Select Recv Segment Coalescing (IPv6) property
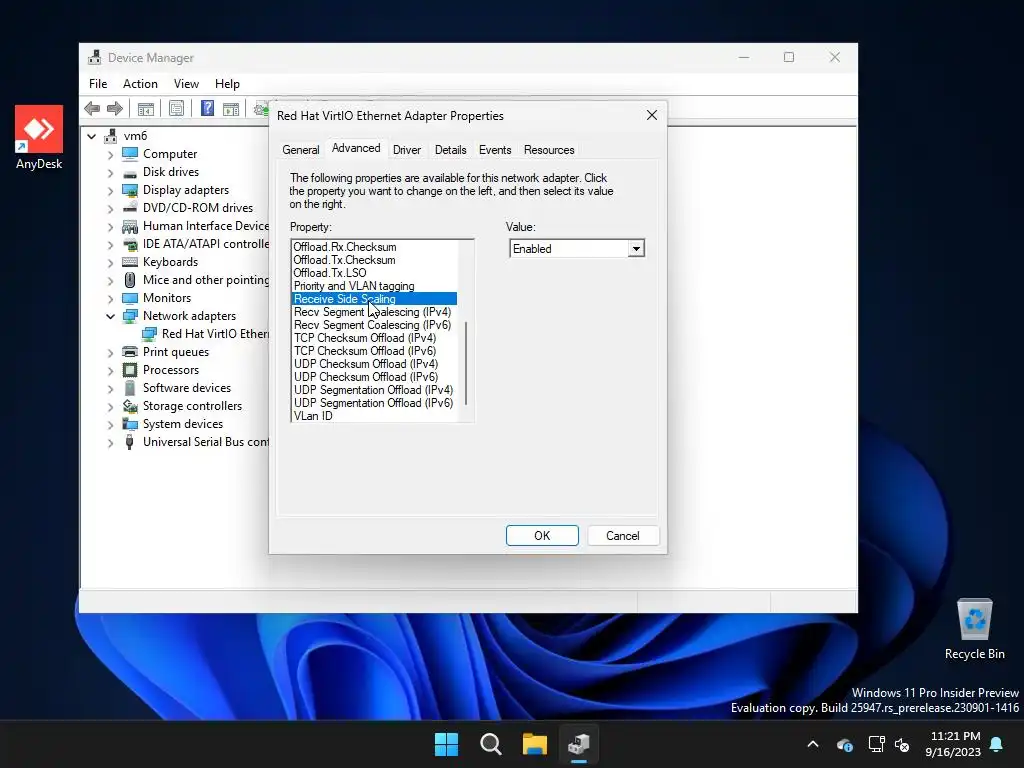This screenshot has height=768, width=1024. [374, 325]
